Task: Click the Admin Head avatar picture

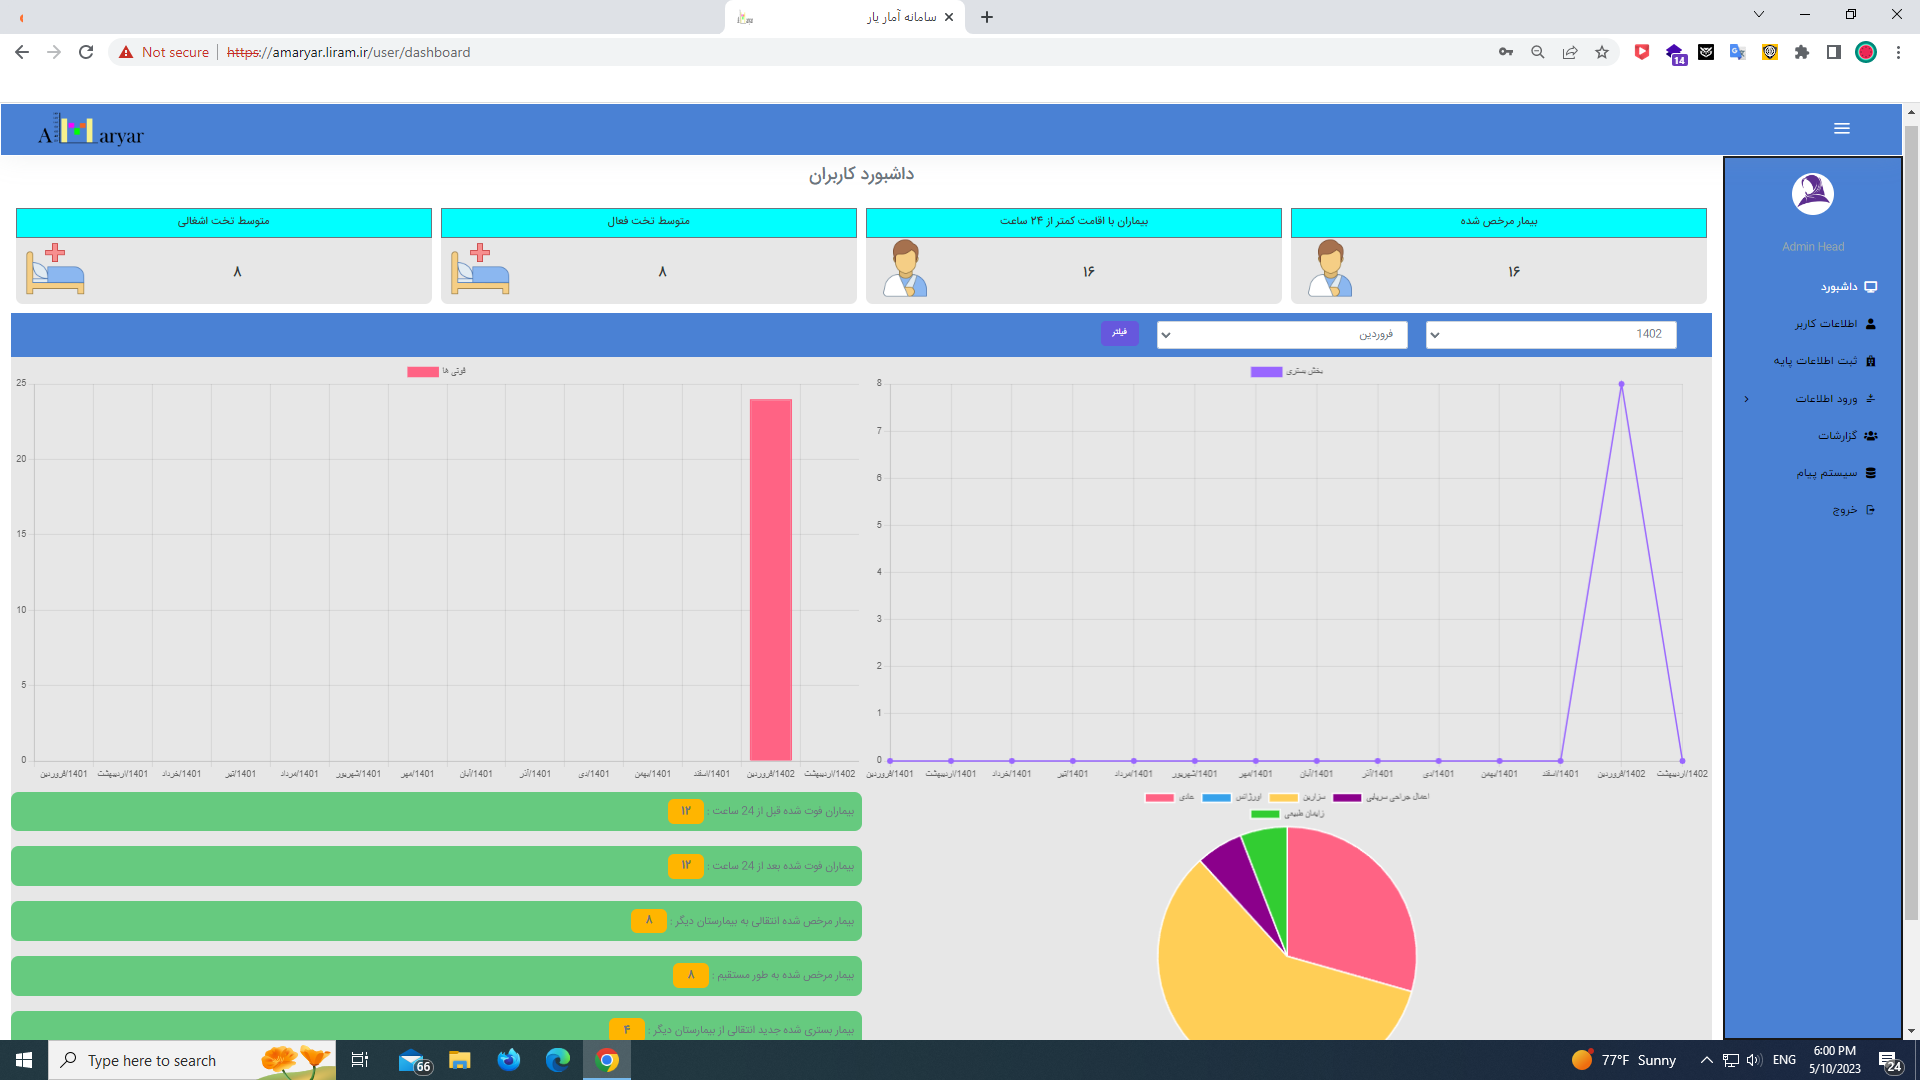Action: [x=1812, y=194]
